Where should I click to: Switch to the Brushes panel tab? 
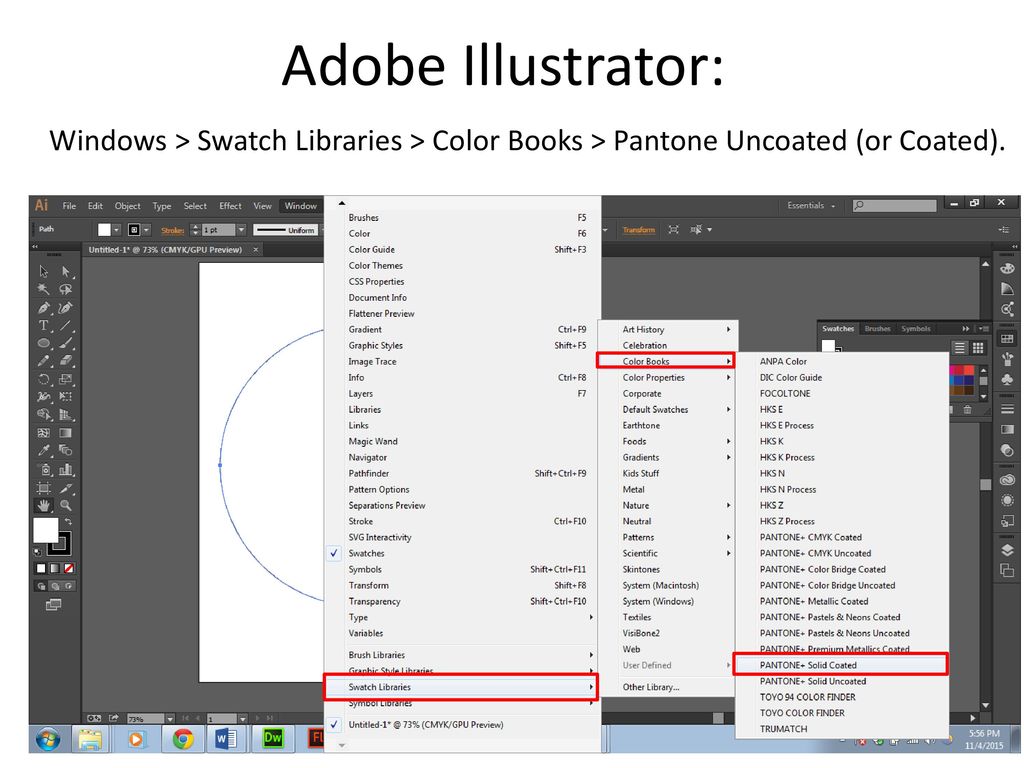point(877,328)
